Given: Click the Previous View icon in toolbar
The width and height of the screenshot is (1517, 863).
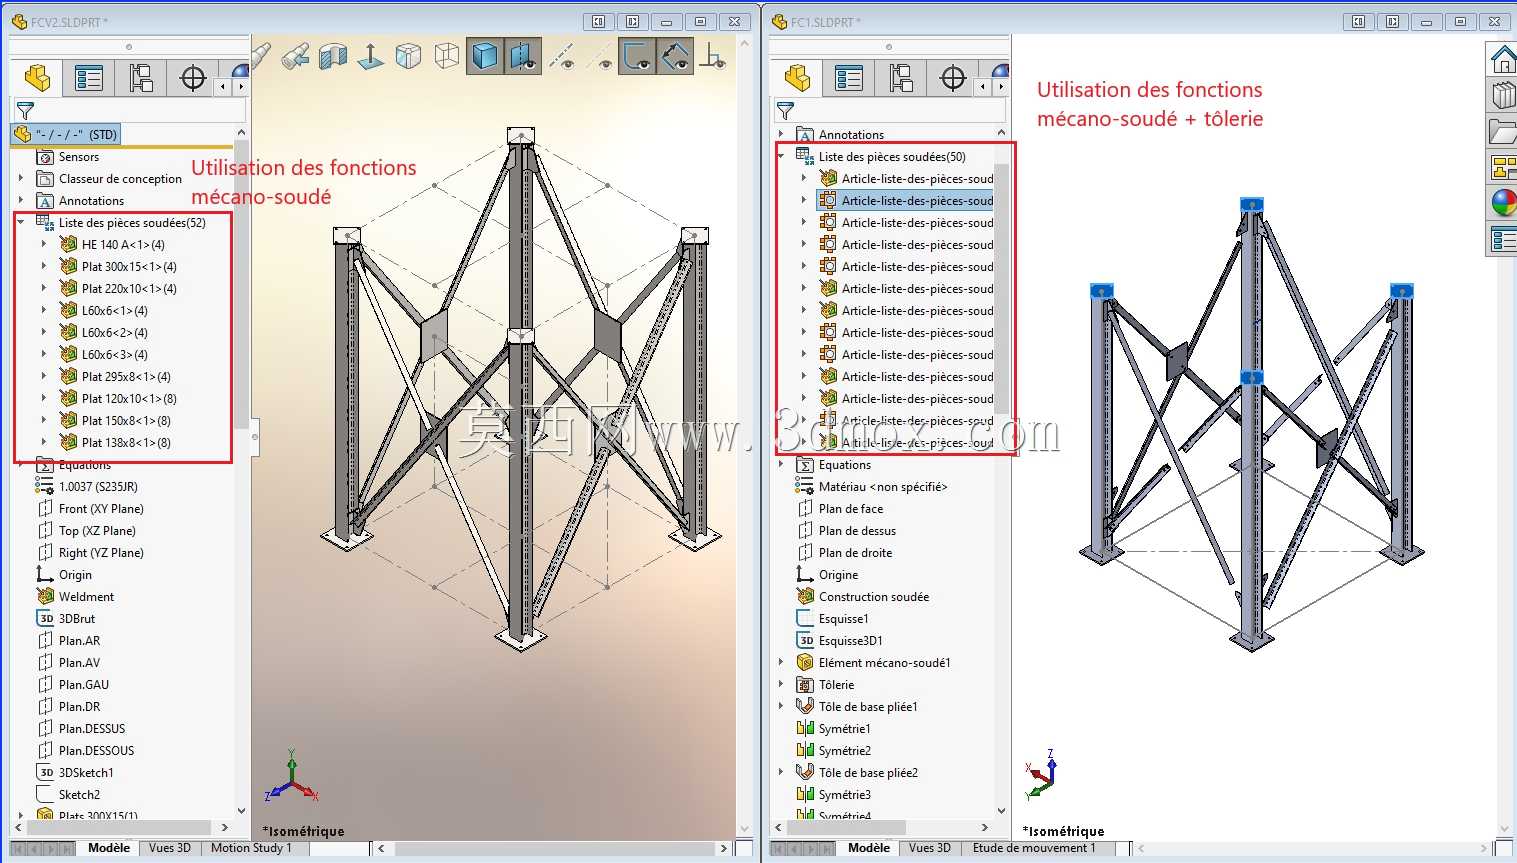Looking at the screenshot, I should click(x=295, y=56).
